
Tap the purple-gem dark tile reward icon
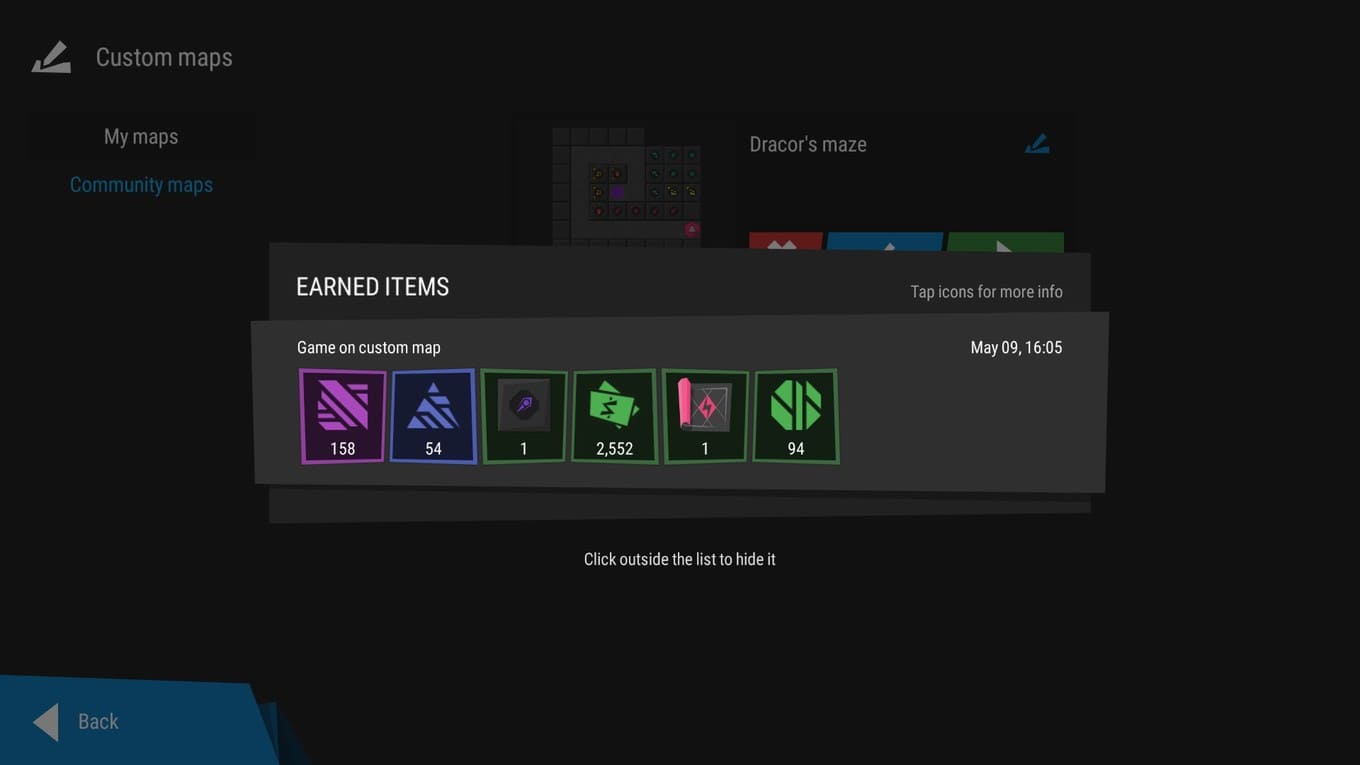tap(524, 416)
